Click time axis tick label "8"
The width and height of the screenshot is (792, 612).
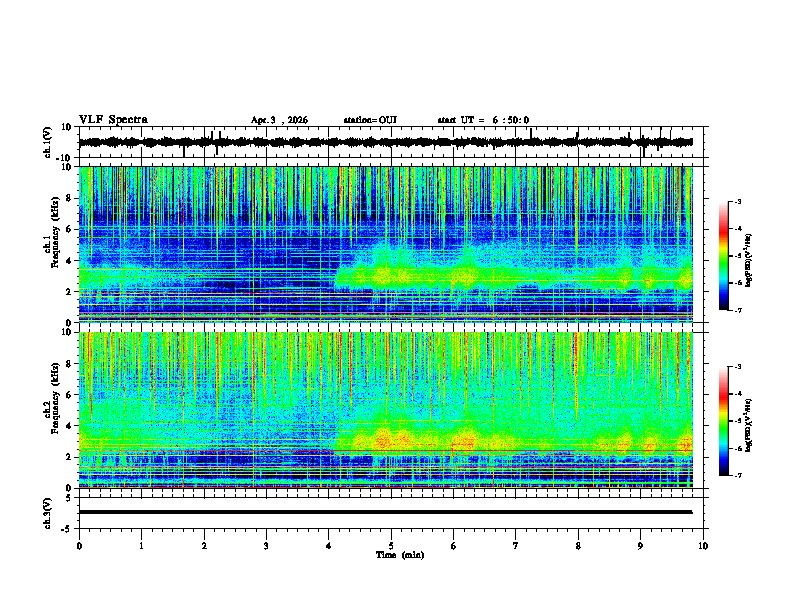578,546
